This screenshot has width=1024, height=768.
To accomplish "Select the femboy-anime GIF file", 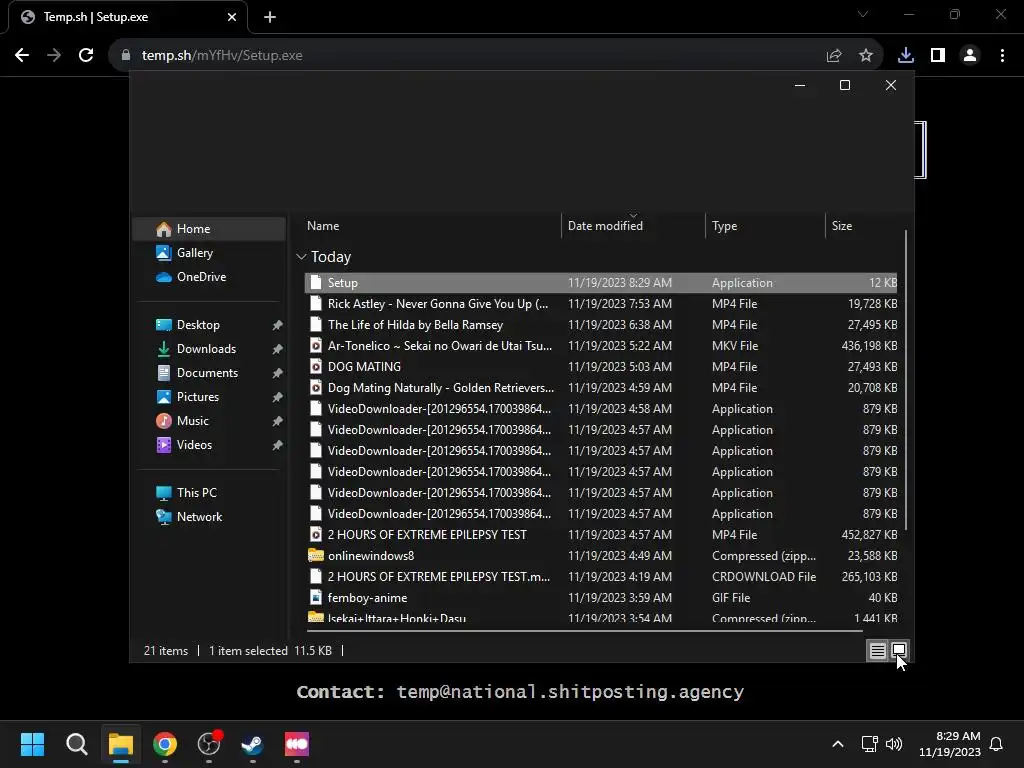I will 601,598.
